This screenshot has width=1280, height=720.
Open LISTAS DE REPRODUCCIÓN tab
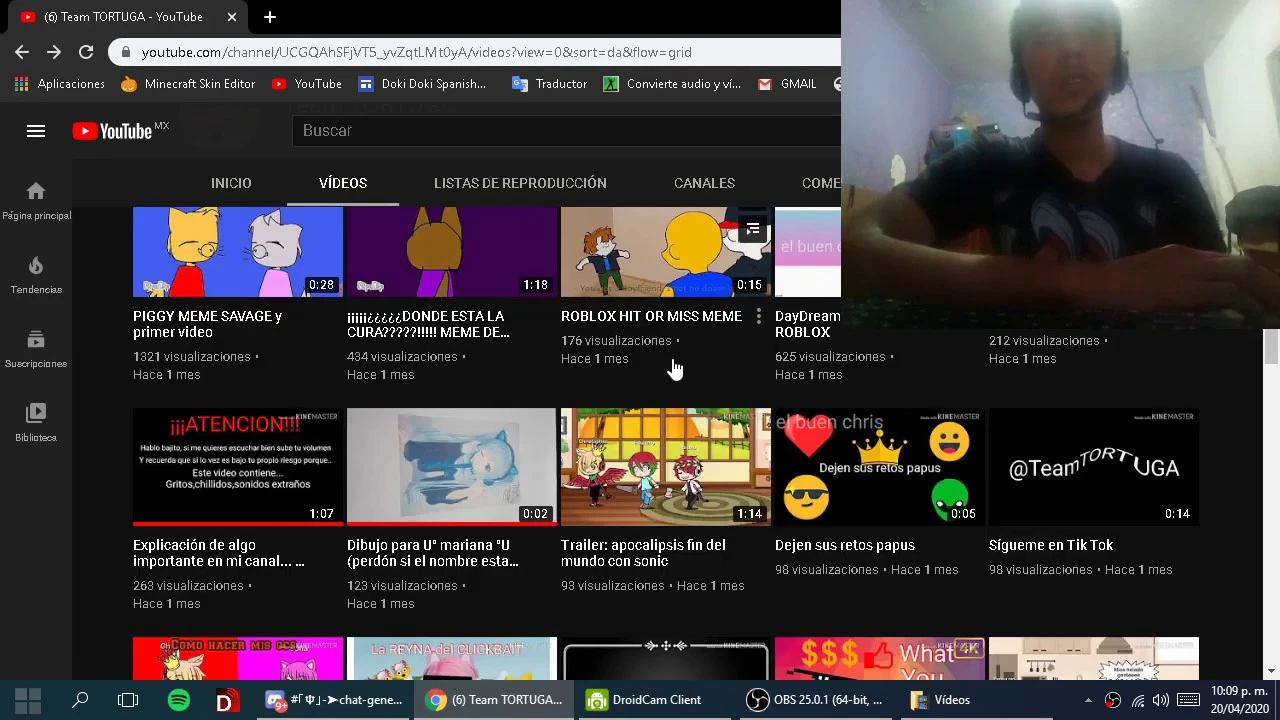pos(520,183)
